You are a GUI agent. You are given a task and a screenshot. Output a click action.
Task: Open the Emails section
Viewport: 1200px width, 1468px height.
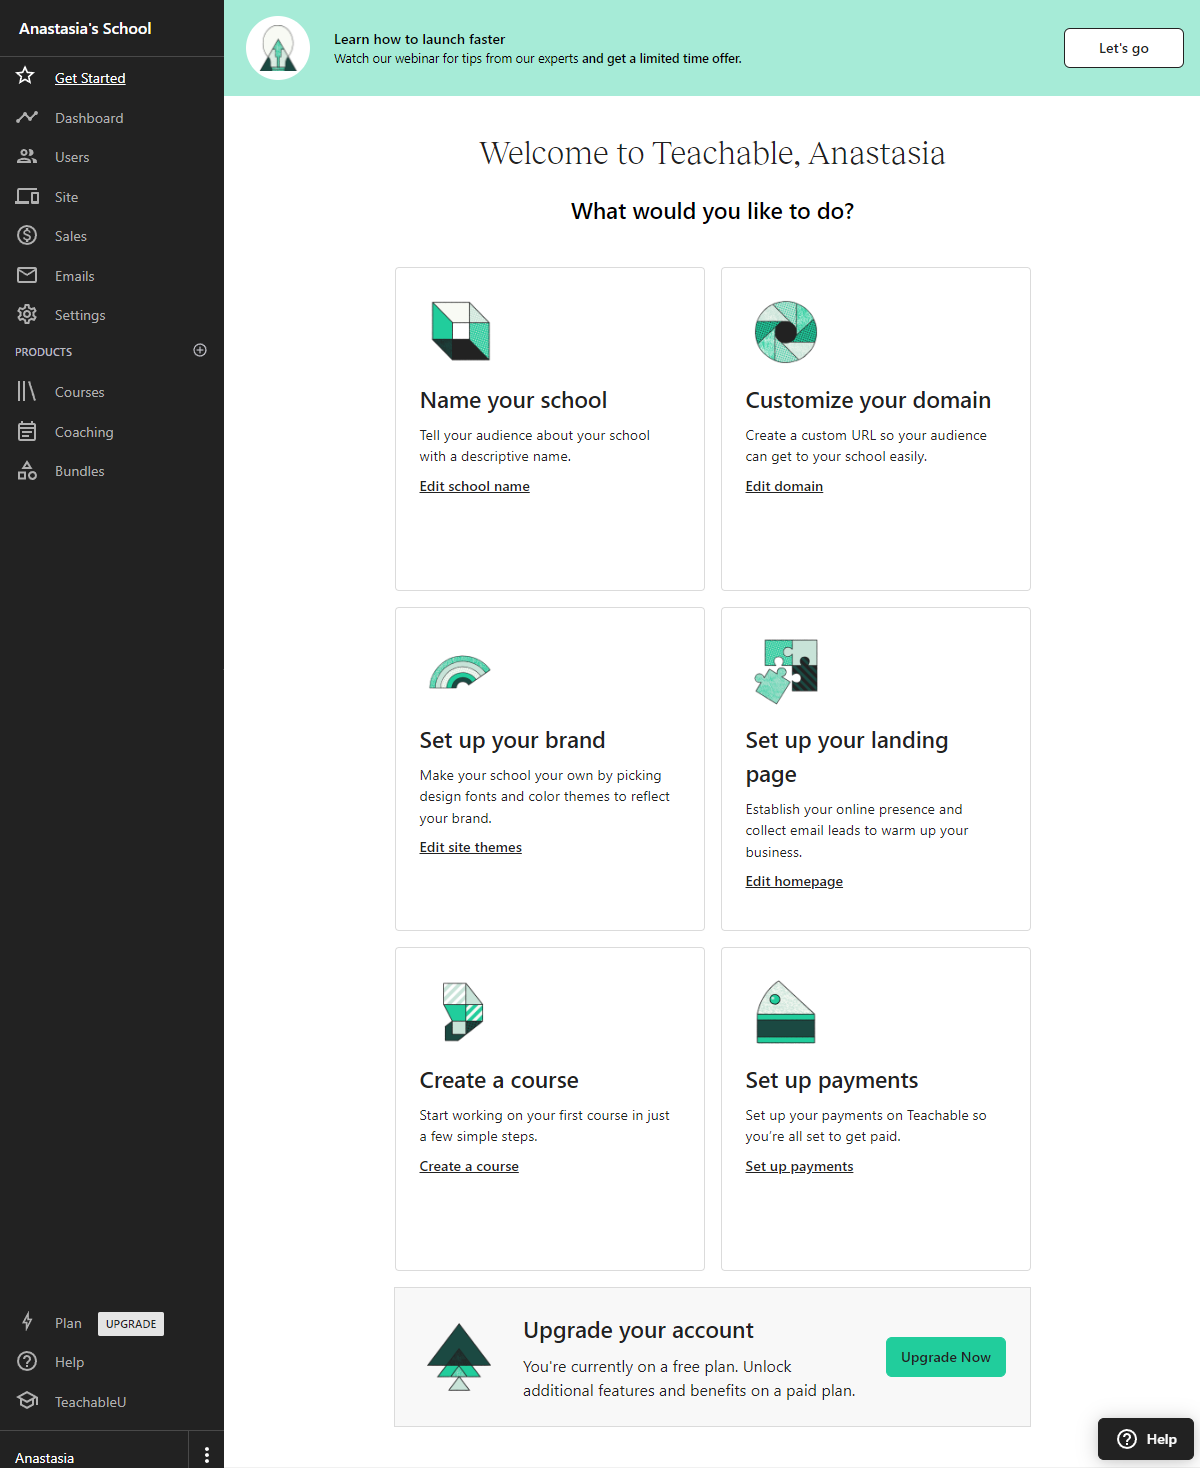click(74, 276)
